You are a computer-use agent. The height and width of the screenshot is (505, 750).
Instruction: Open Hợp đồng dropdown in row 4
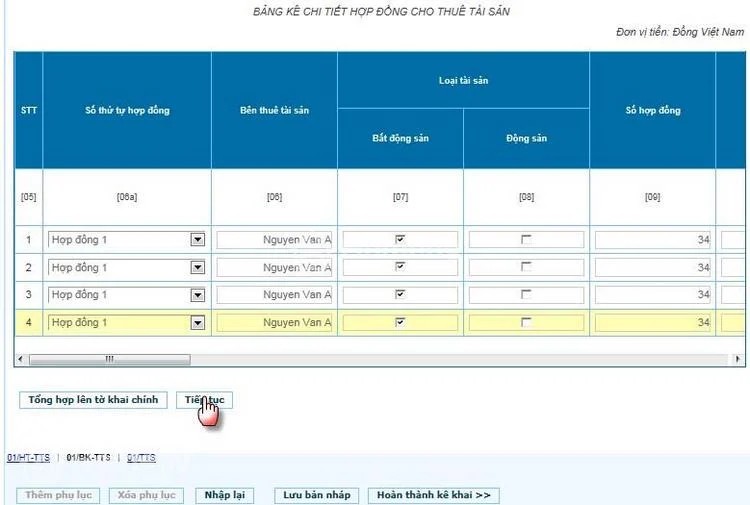[197, 323]
